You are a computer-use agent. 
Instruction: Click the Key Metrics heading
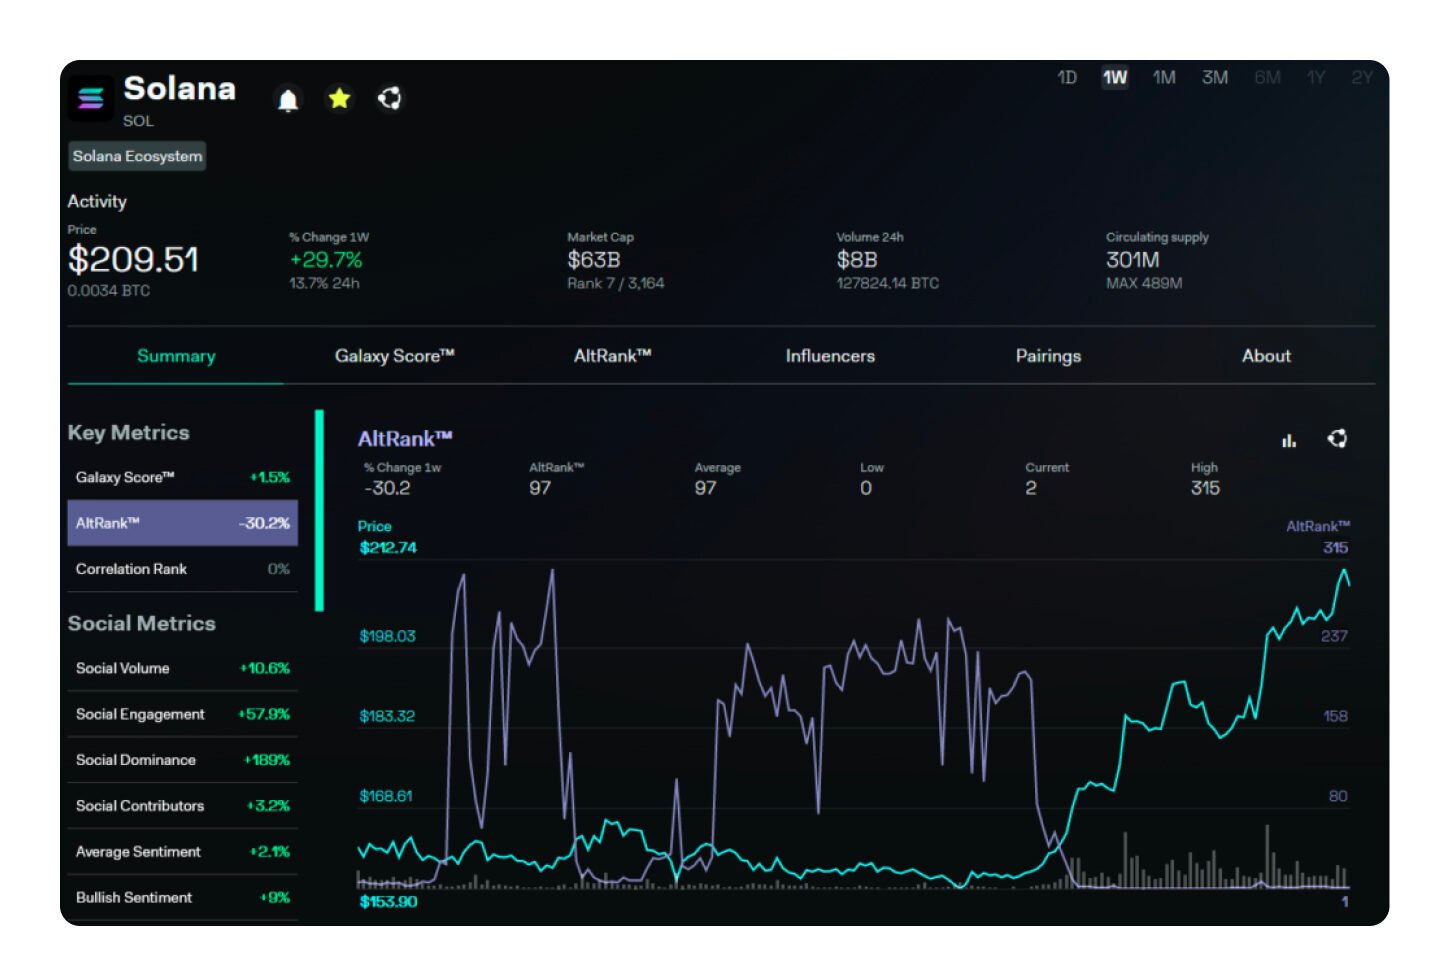click(x=129, y=433)
